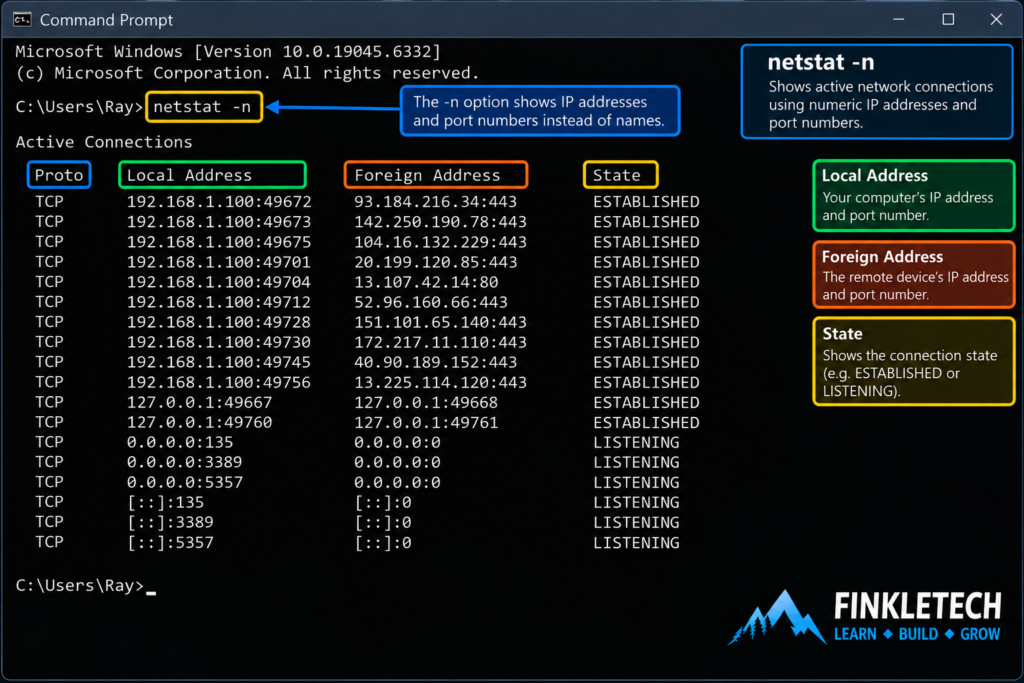The image size is (1024, 683).
Task: Click LISTENING state for 0.0.0.0:135 row
Action: click(636, 443)
